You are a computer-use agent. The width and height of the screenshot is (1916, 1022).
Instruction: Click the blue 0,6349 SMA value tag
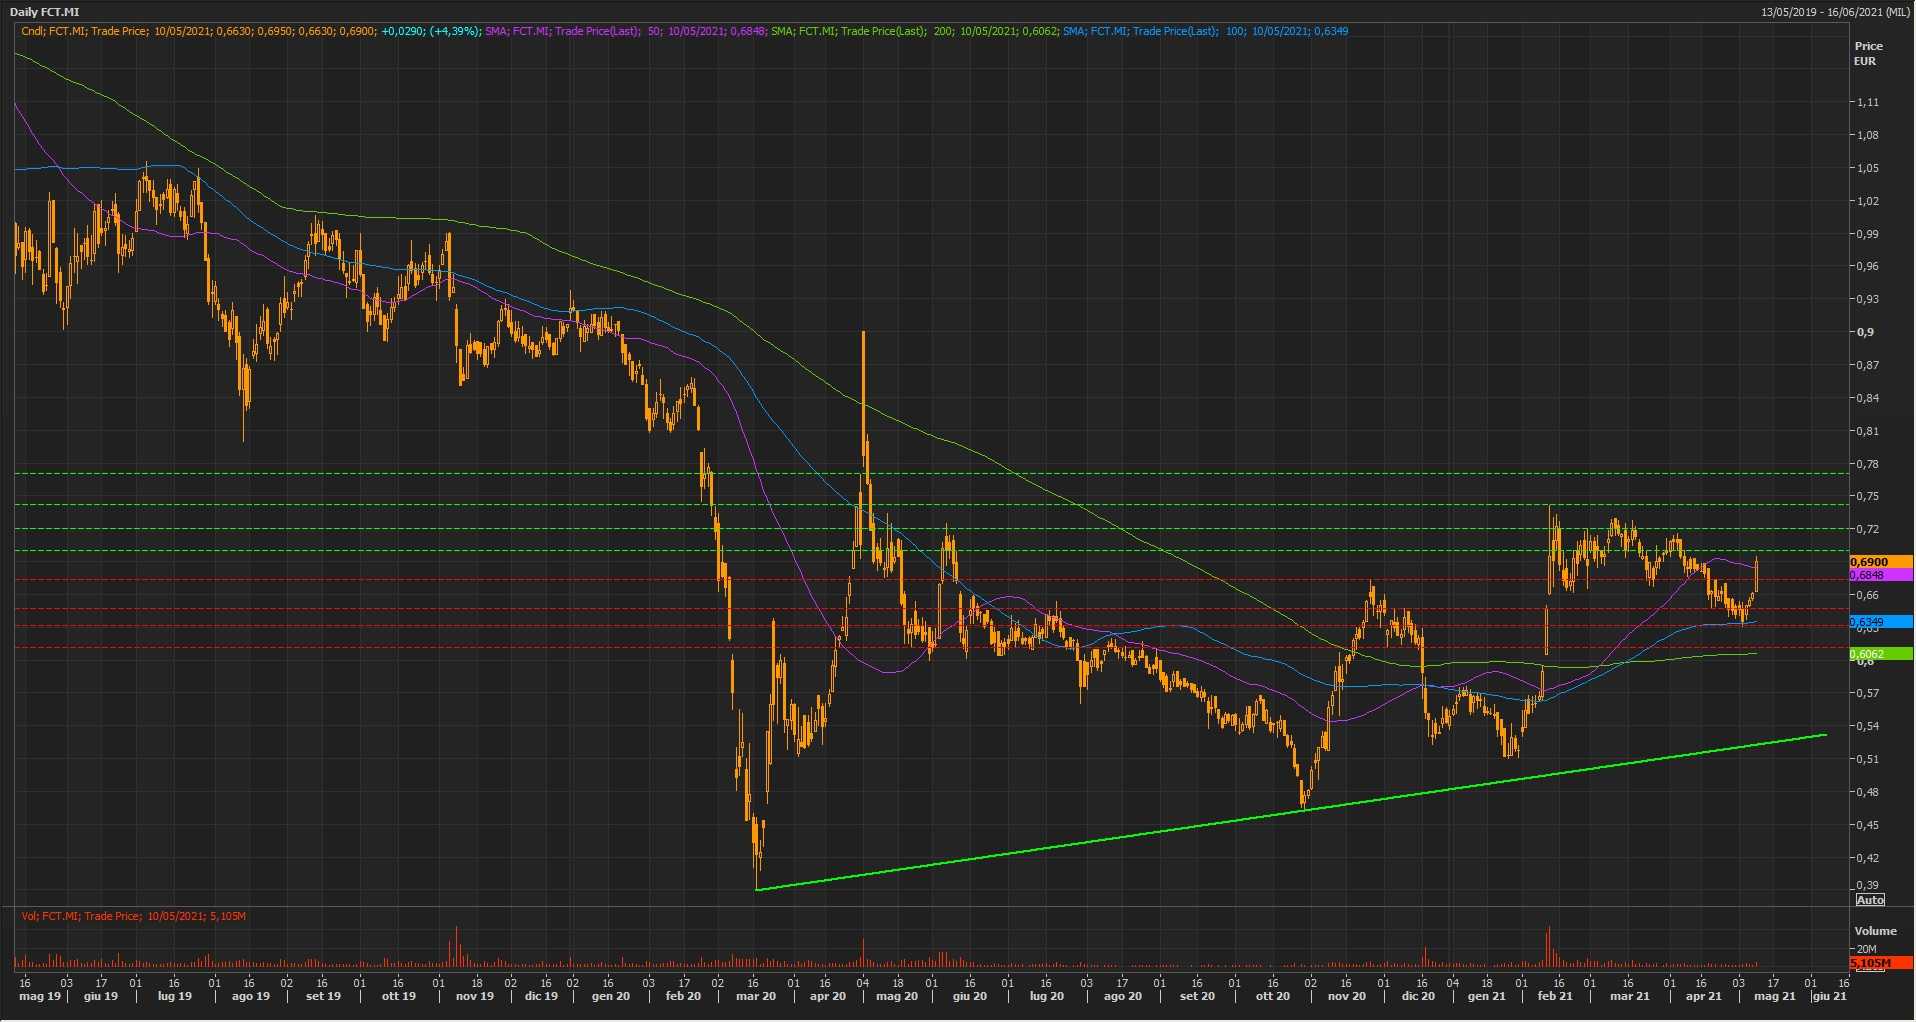point(1880,622)
